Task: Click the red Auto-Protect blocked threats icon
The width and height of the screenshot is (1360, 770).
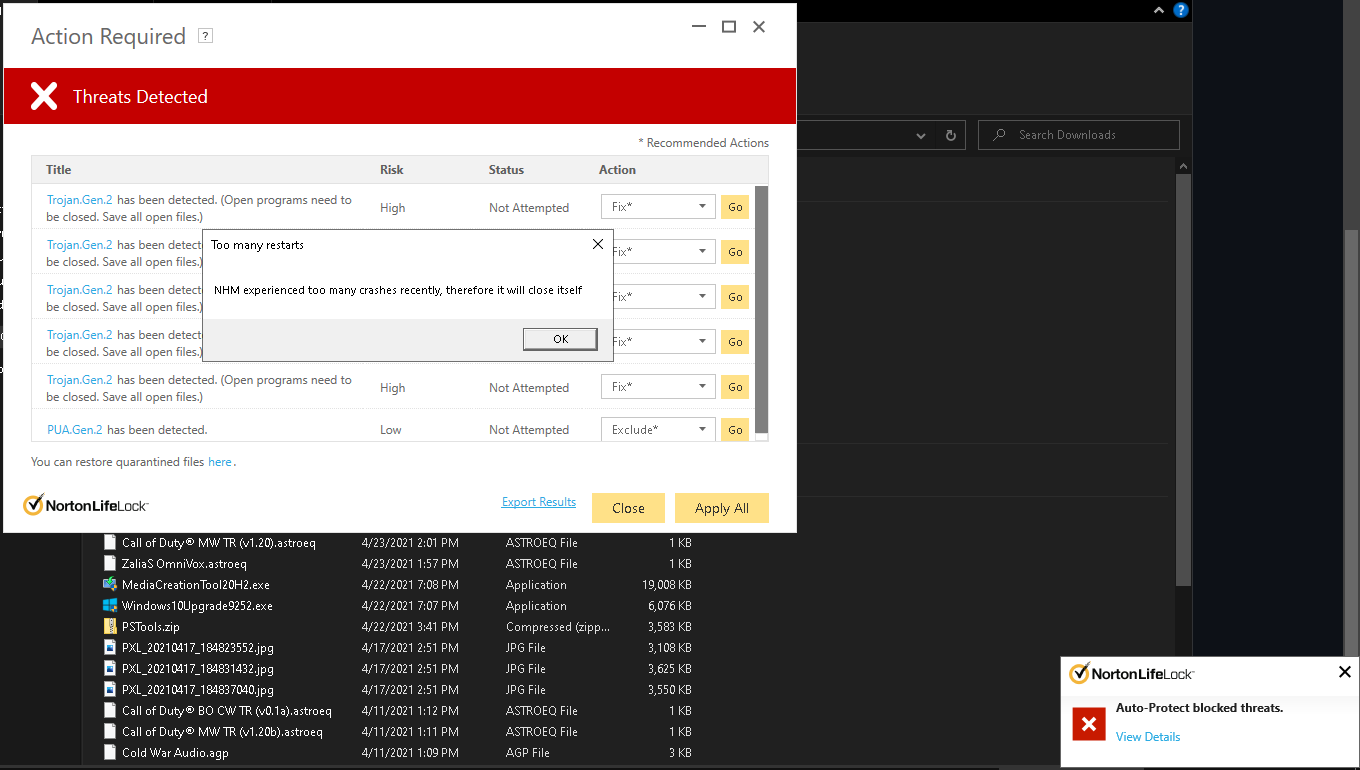Action: pos(1088,723)
